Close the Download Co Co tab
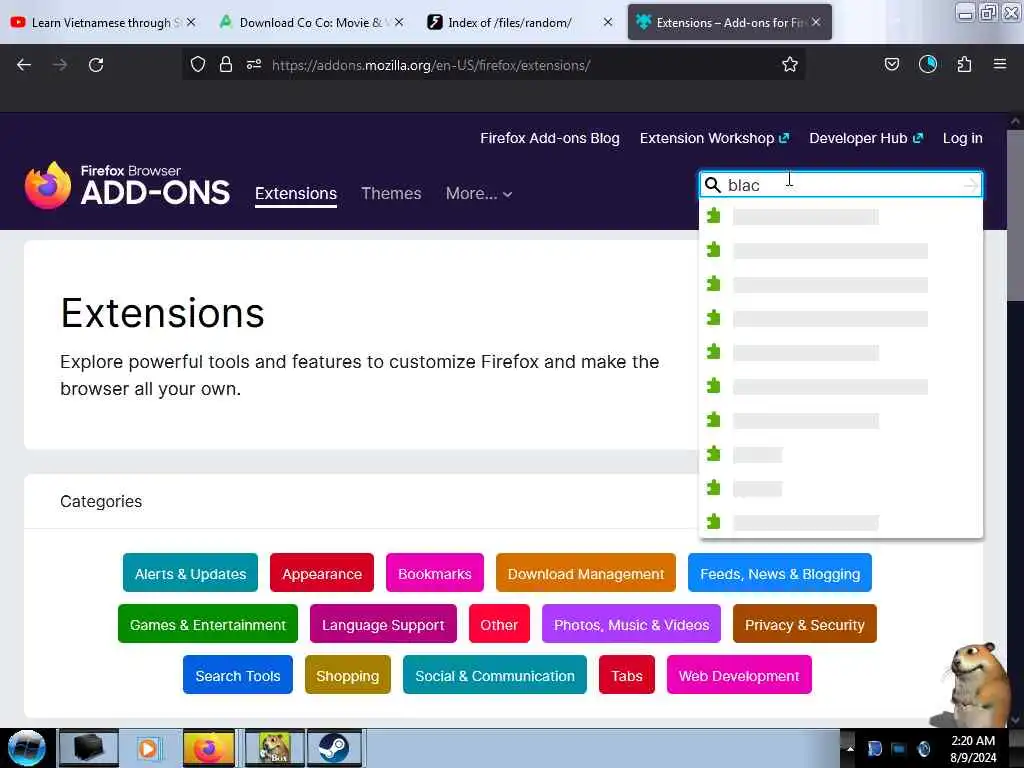The height and width of the screenshot is (768, 1024). click(399, 22)
